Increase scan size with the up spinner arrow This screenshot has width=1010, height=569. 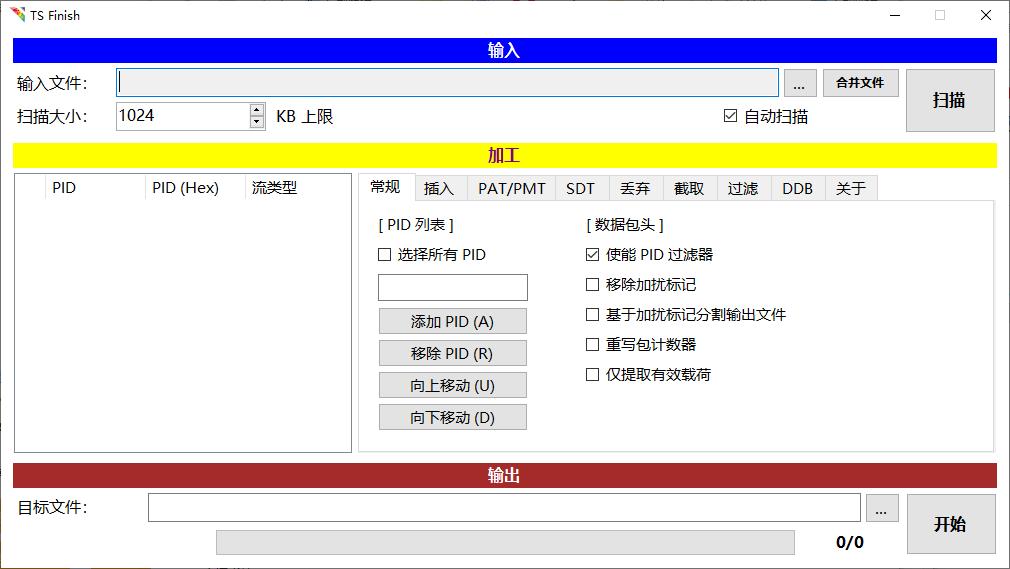click(x=257, y=110)
